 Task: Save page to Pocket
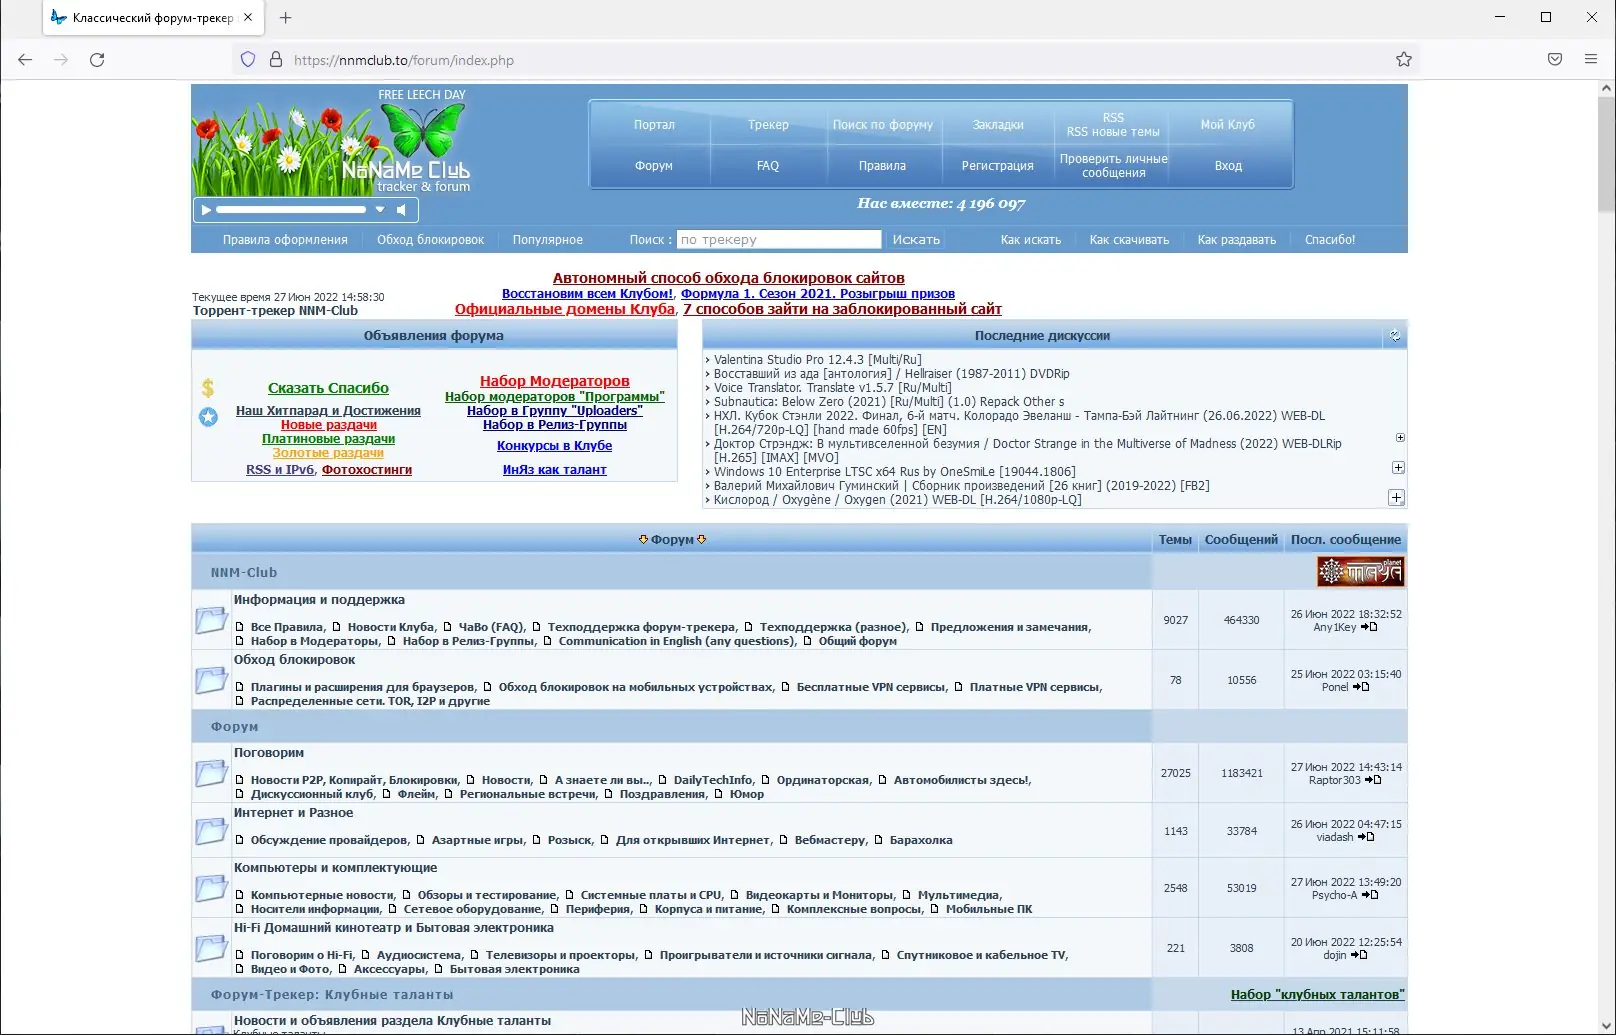pyautogui.click(x=1554, y=59)
